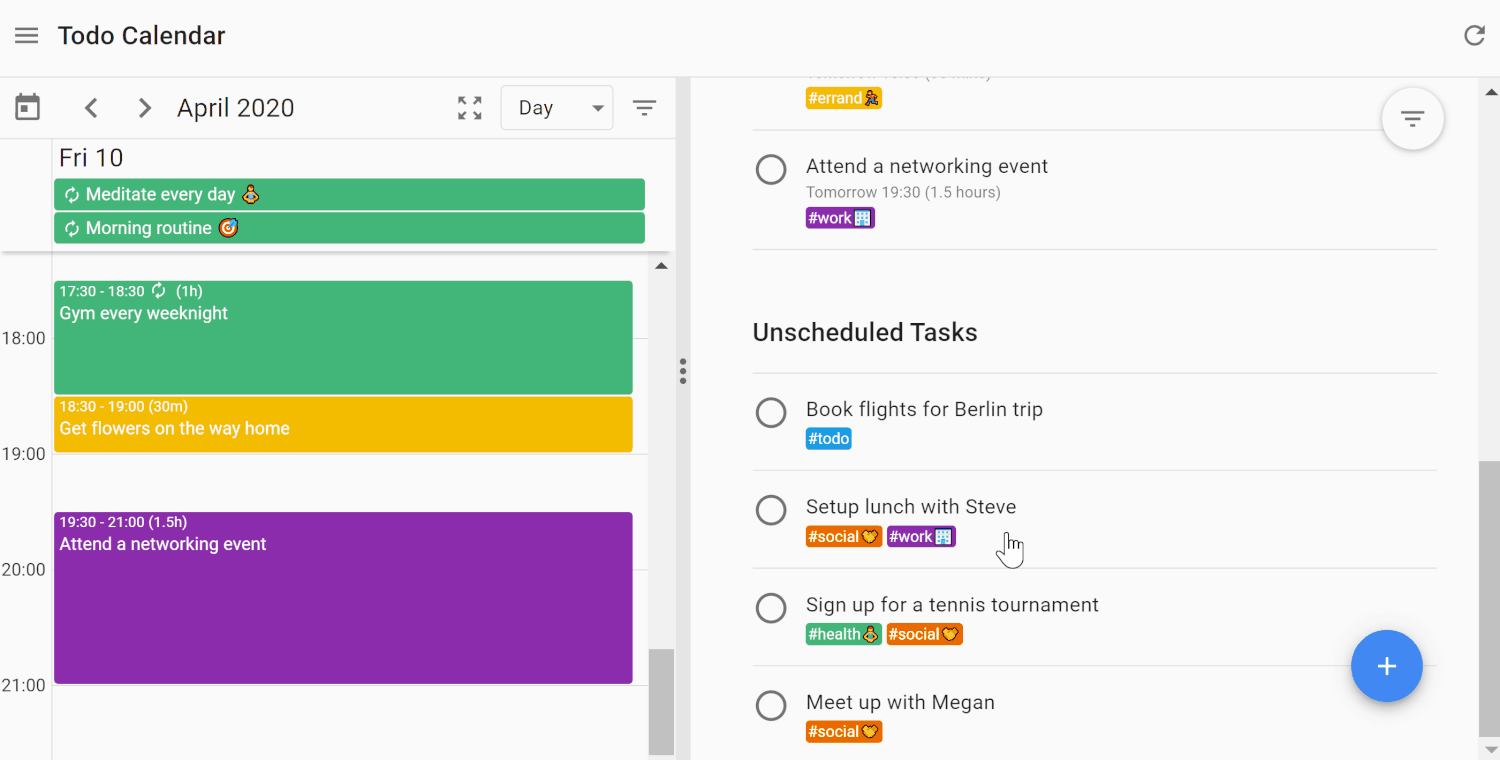Open the Meditate every day event
The image size is (1500, 760).
click(x=349, y=194)
